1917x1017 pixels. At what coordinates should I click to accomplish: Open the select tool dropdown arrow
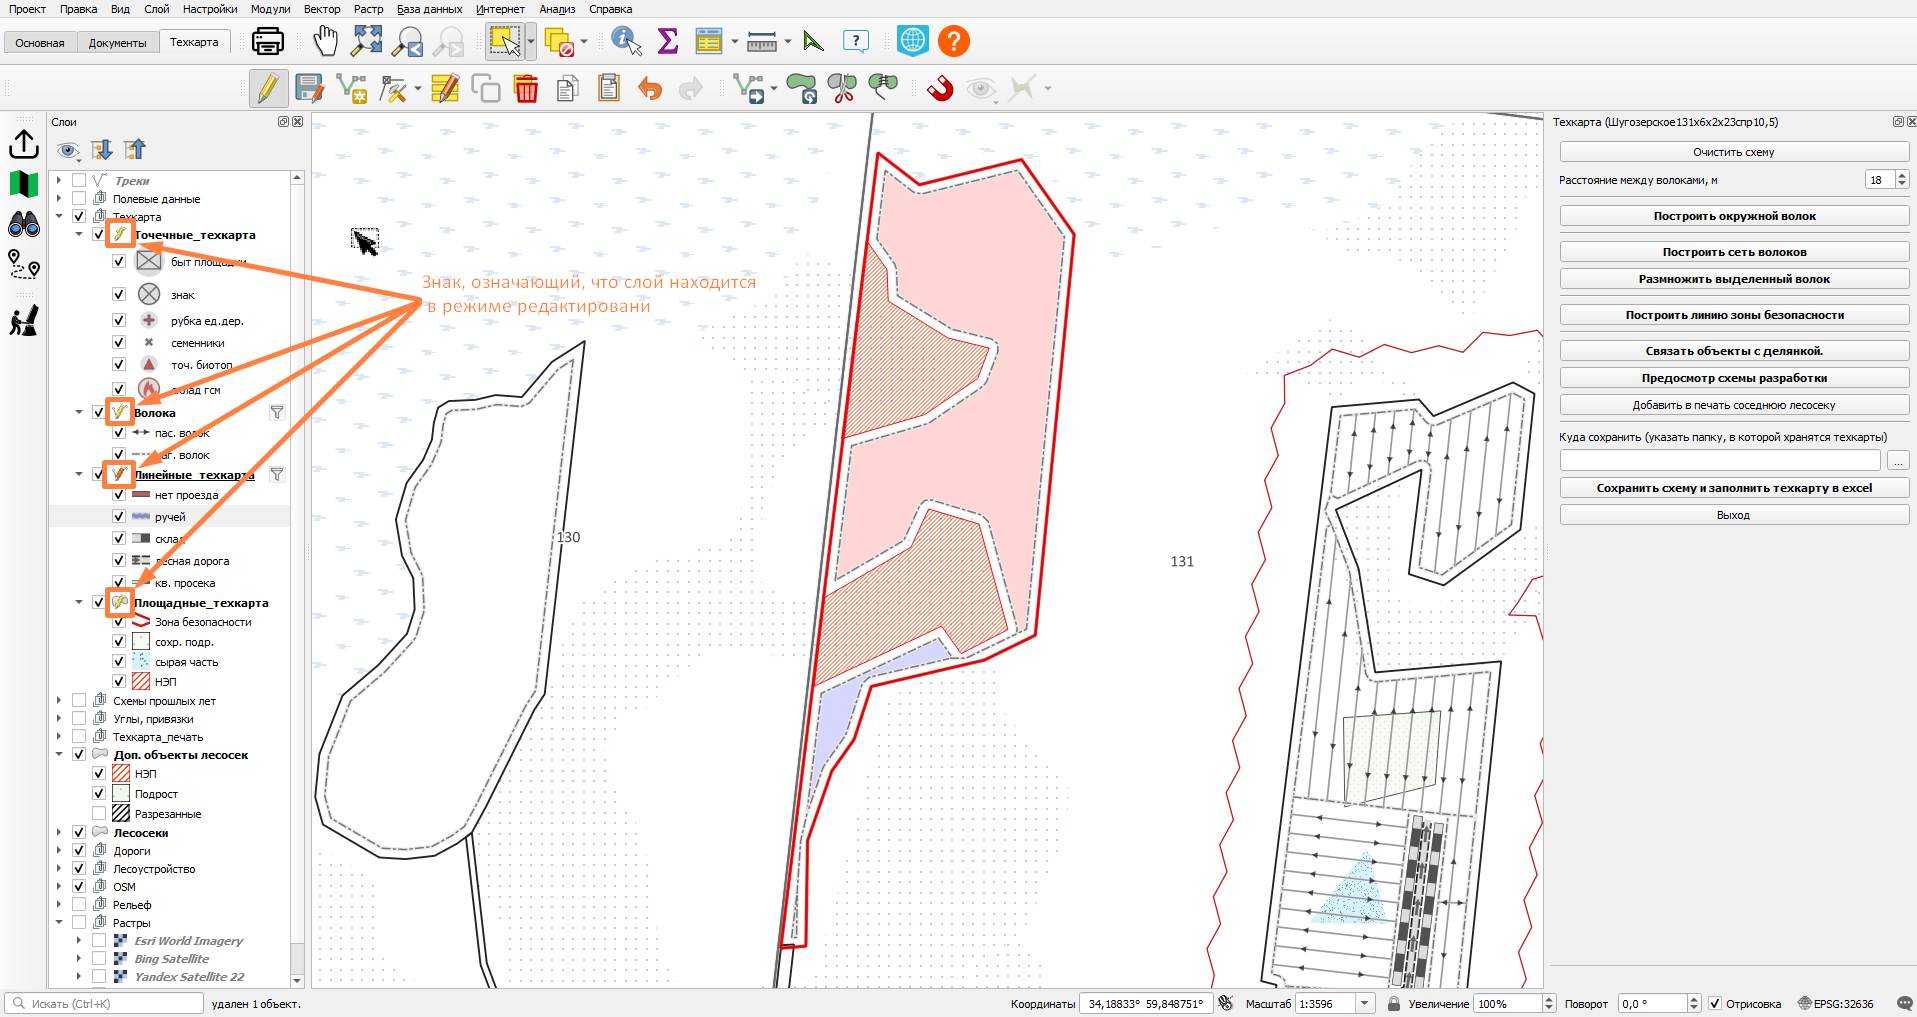point(531,42)
